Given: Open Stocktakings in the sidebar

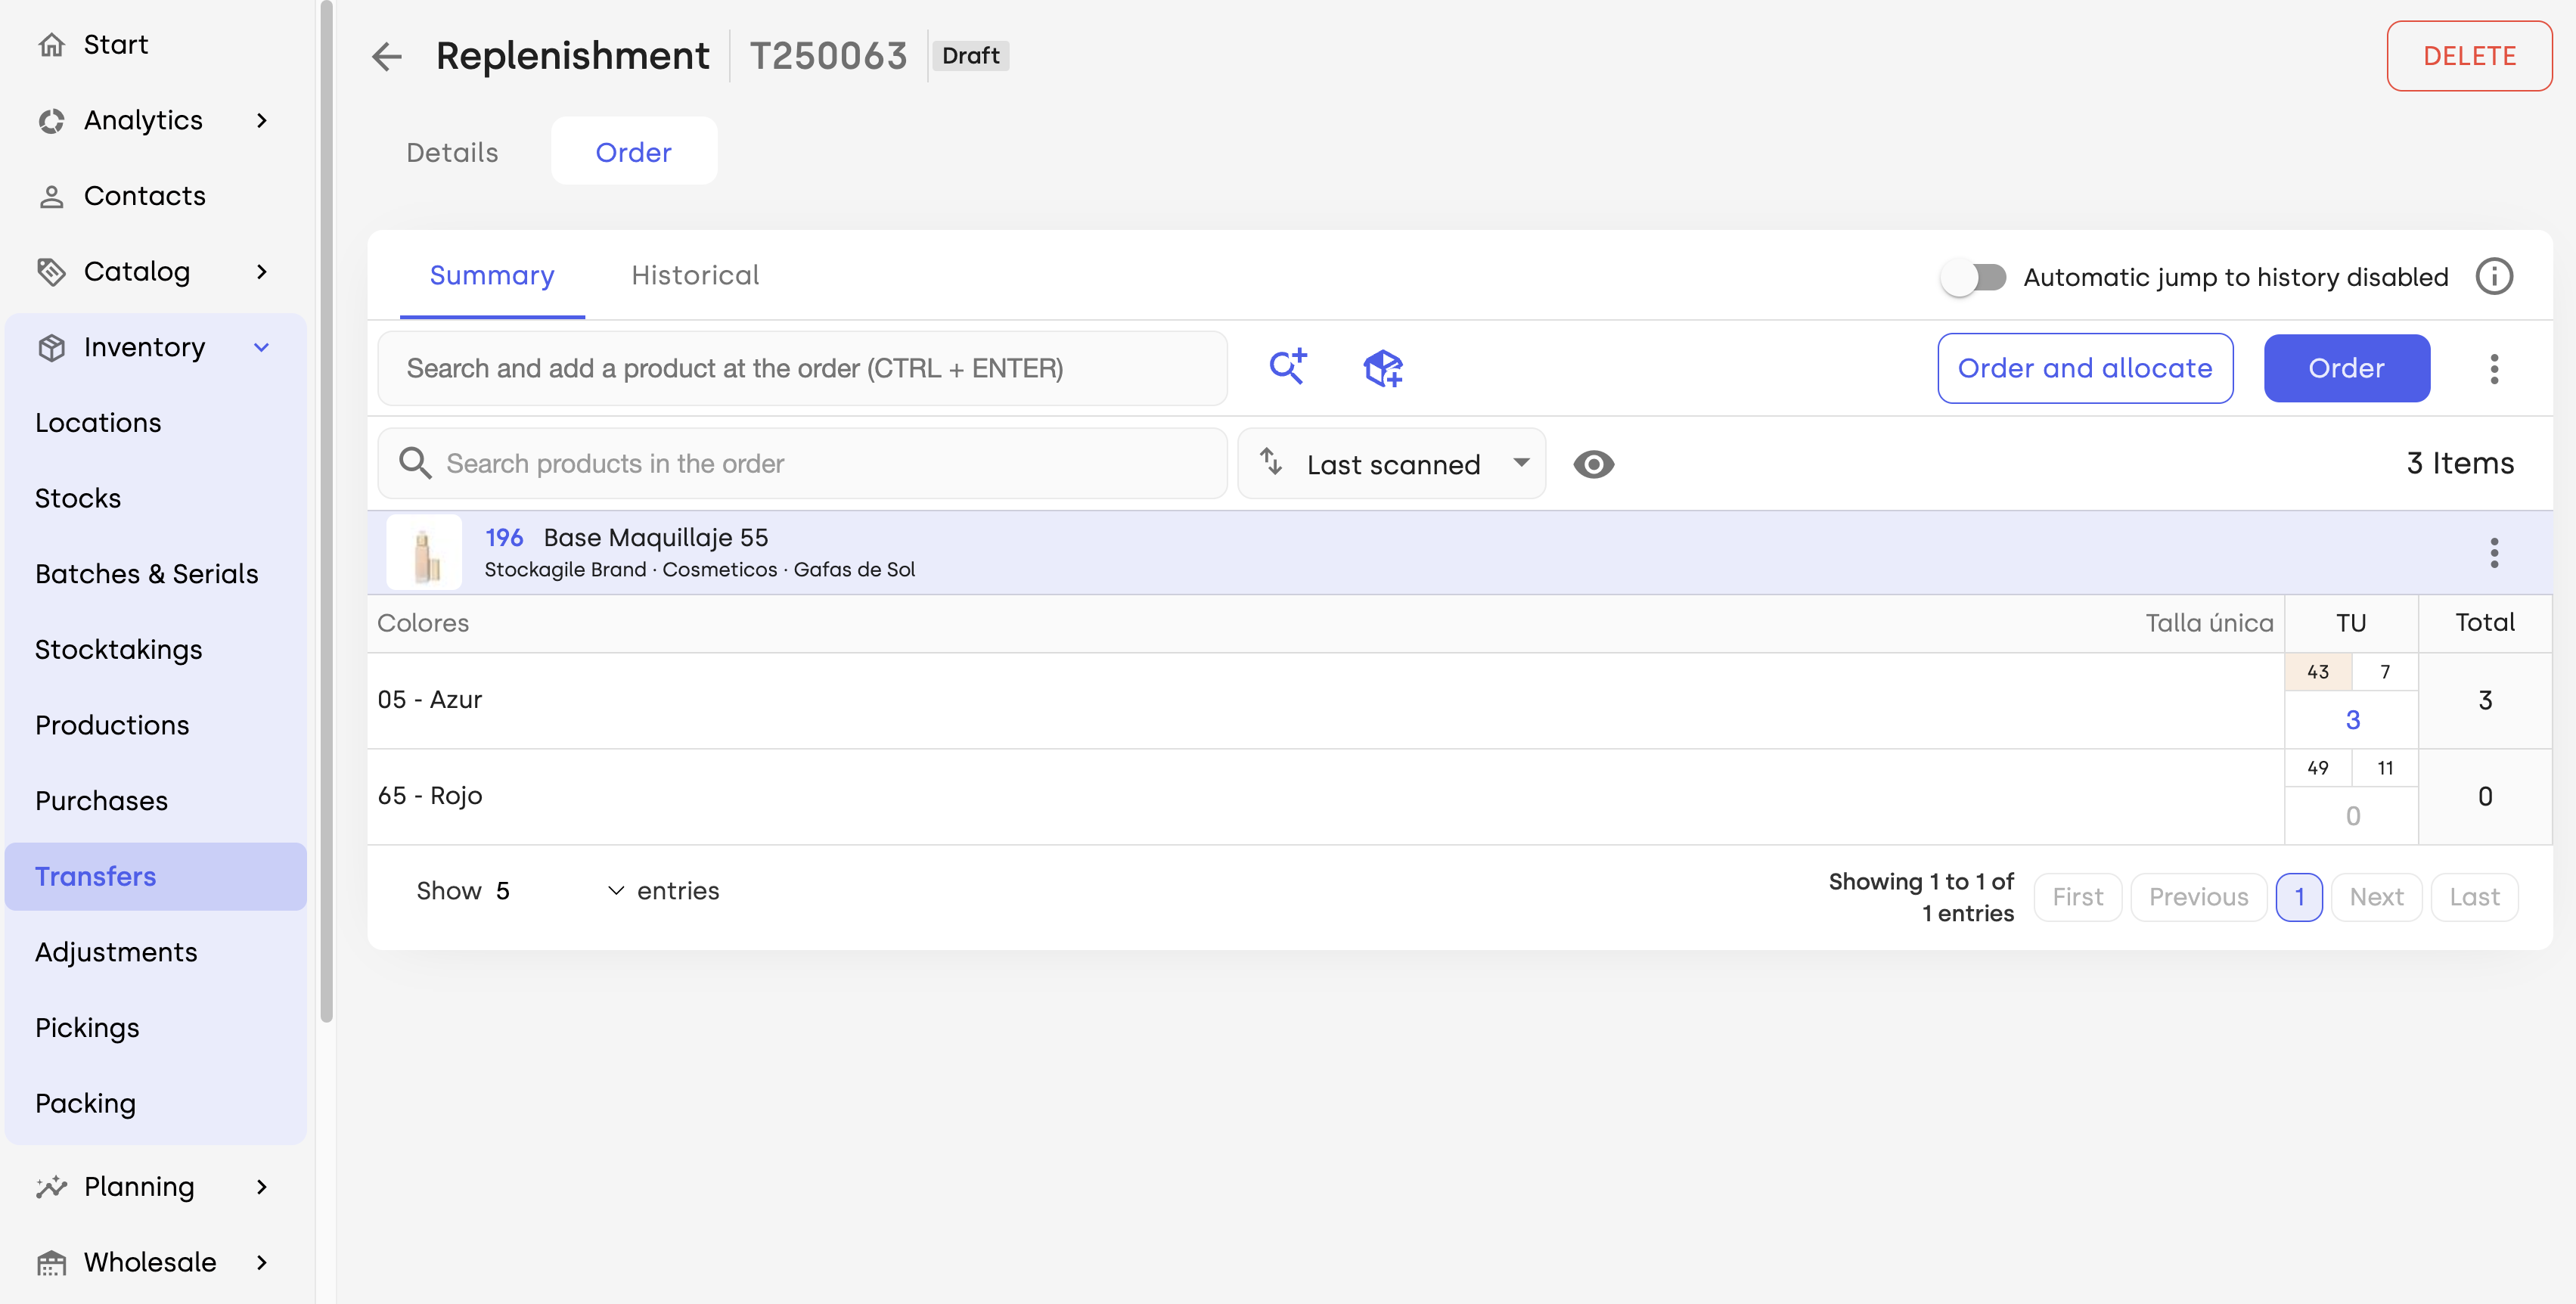Looking at the screenshot, I should click(119, 650).
